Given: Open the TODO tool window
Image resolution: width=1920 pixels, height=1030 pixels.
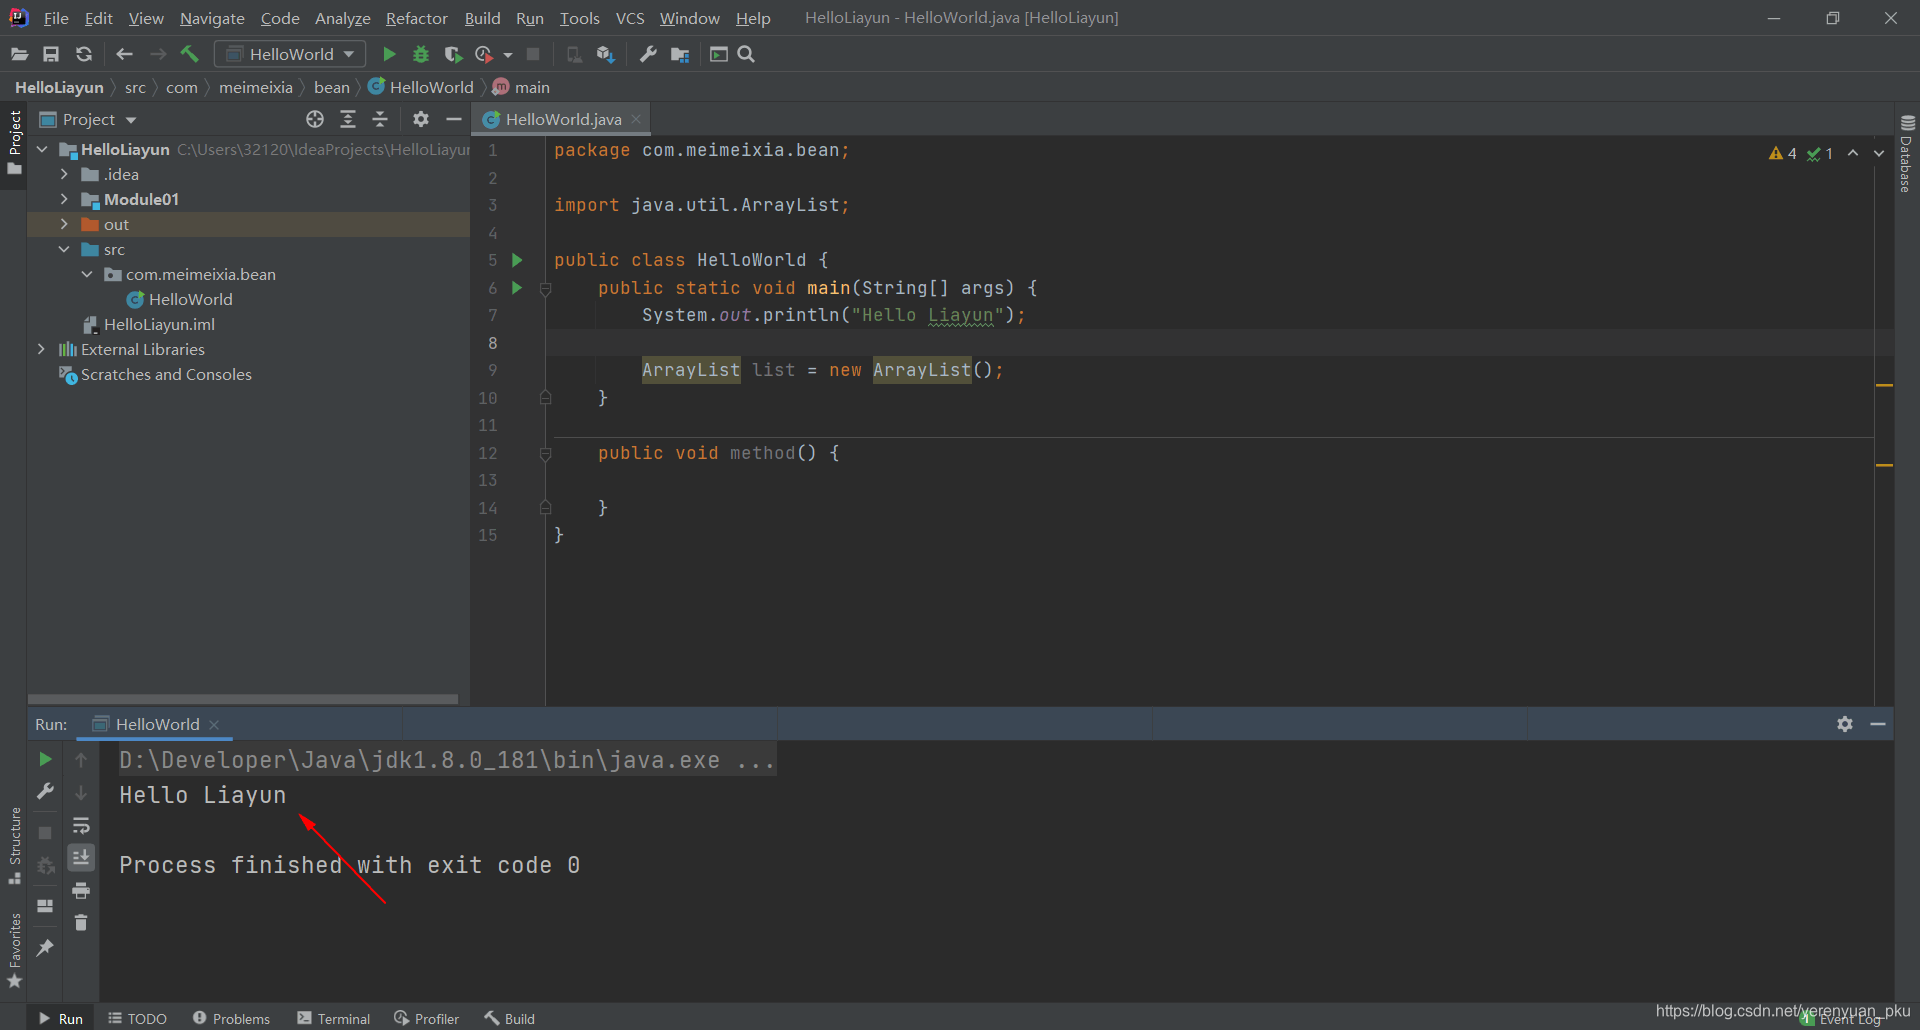Looking at the screenshot, I should click(138, 1018).
